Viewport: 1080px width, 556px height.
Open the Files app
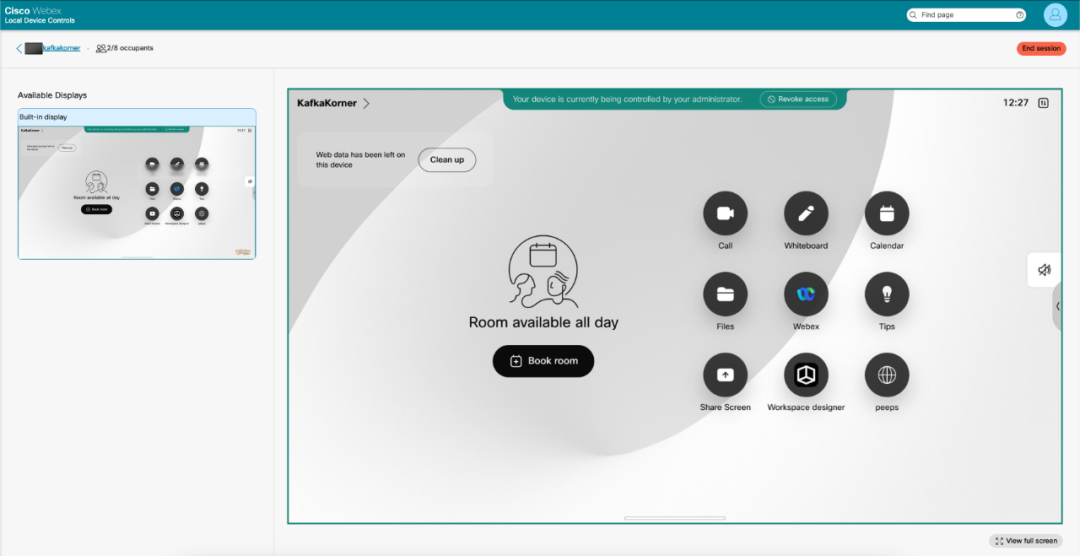click(x=725, y=294)
